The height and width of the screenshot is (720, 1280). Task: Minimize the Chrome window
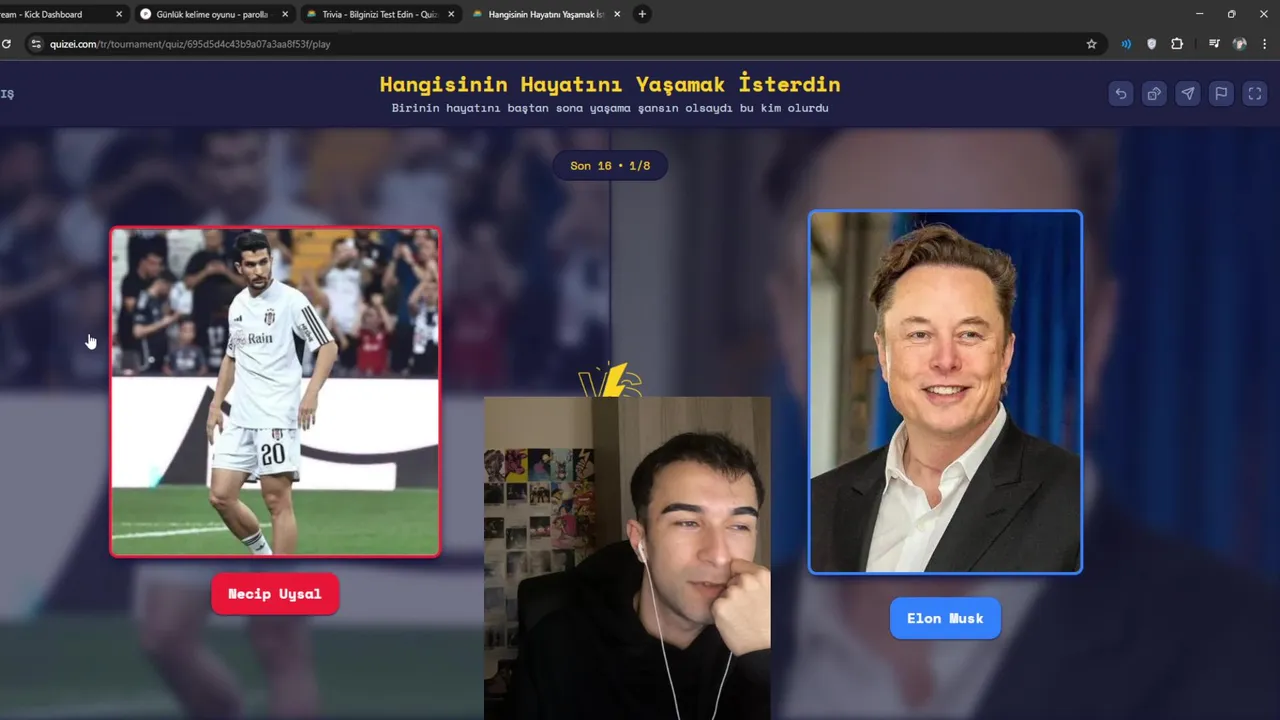tap(1200, 14)
